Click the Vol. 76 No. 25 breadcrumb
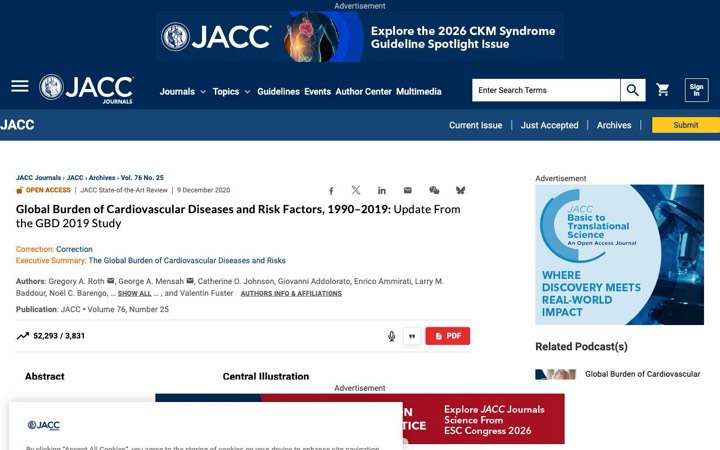 (142, 178)
